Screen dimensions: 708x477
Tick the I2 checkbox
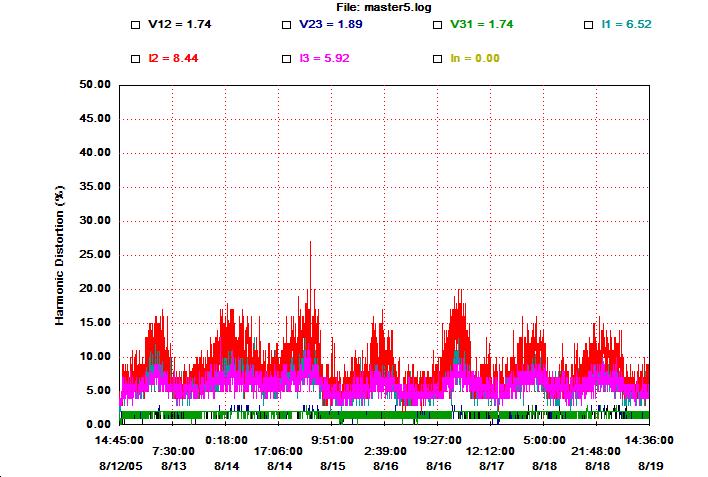(x=136, y=58)
